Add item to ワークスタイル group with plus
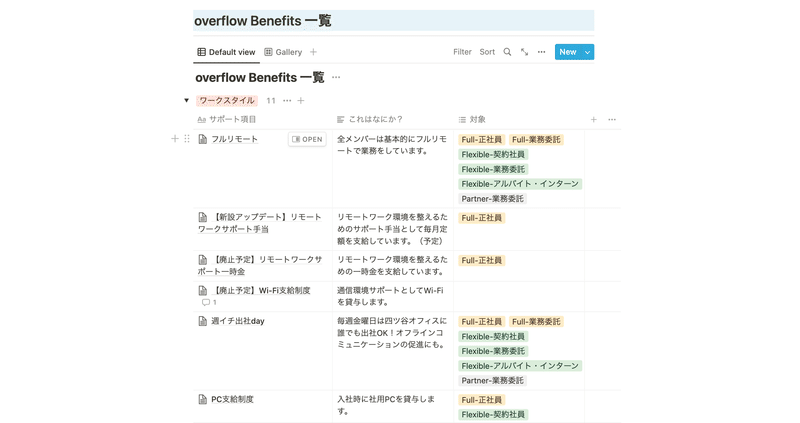 click(x=301, y=101)
